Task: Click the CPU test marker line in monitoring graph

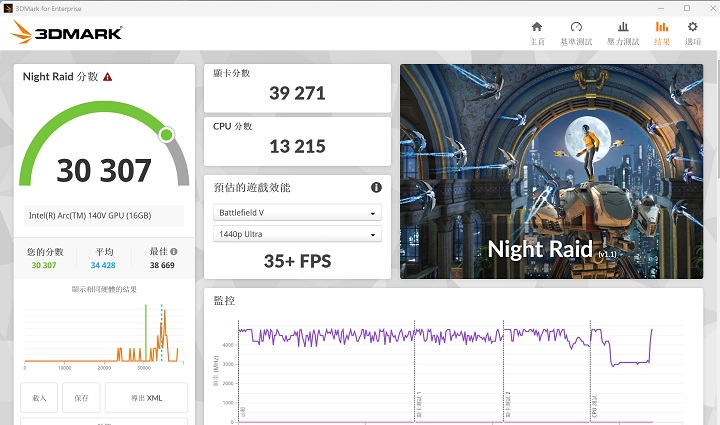Action: pyautogui.click(x=591, y=371)
